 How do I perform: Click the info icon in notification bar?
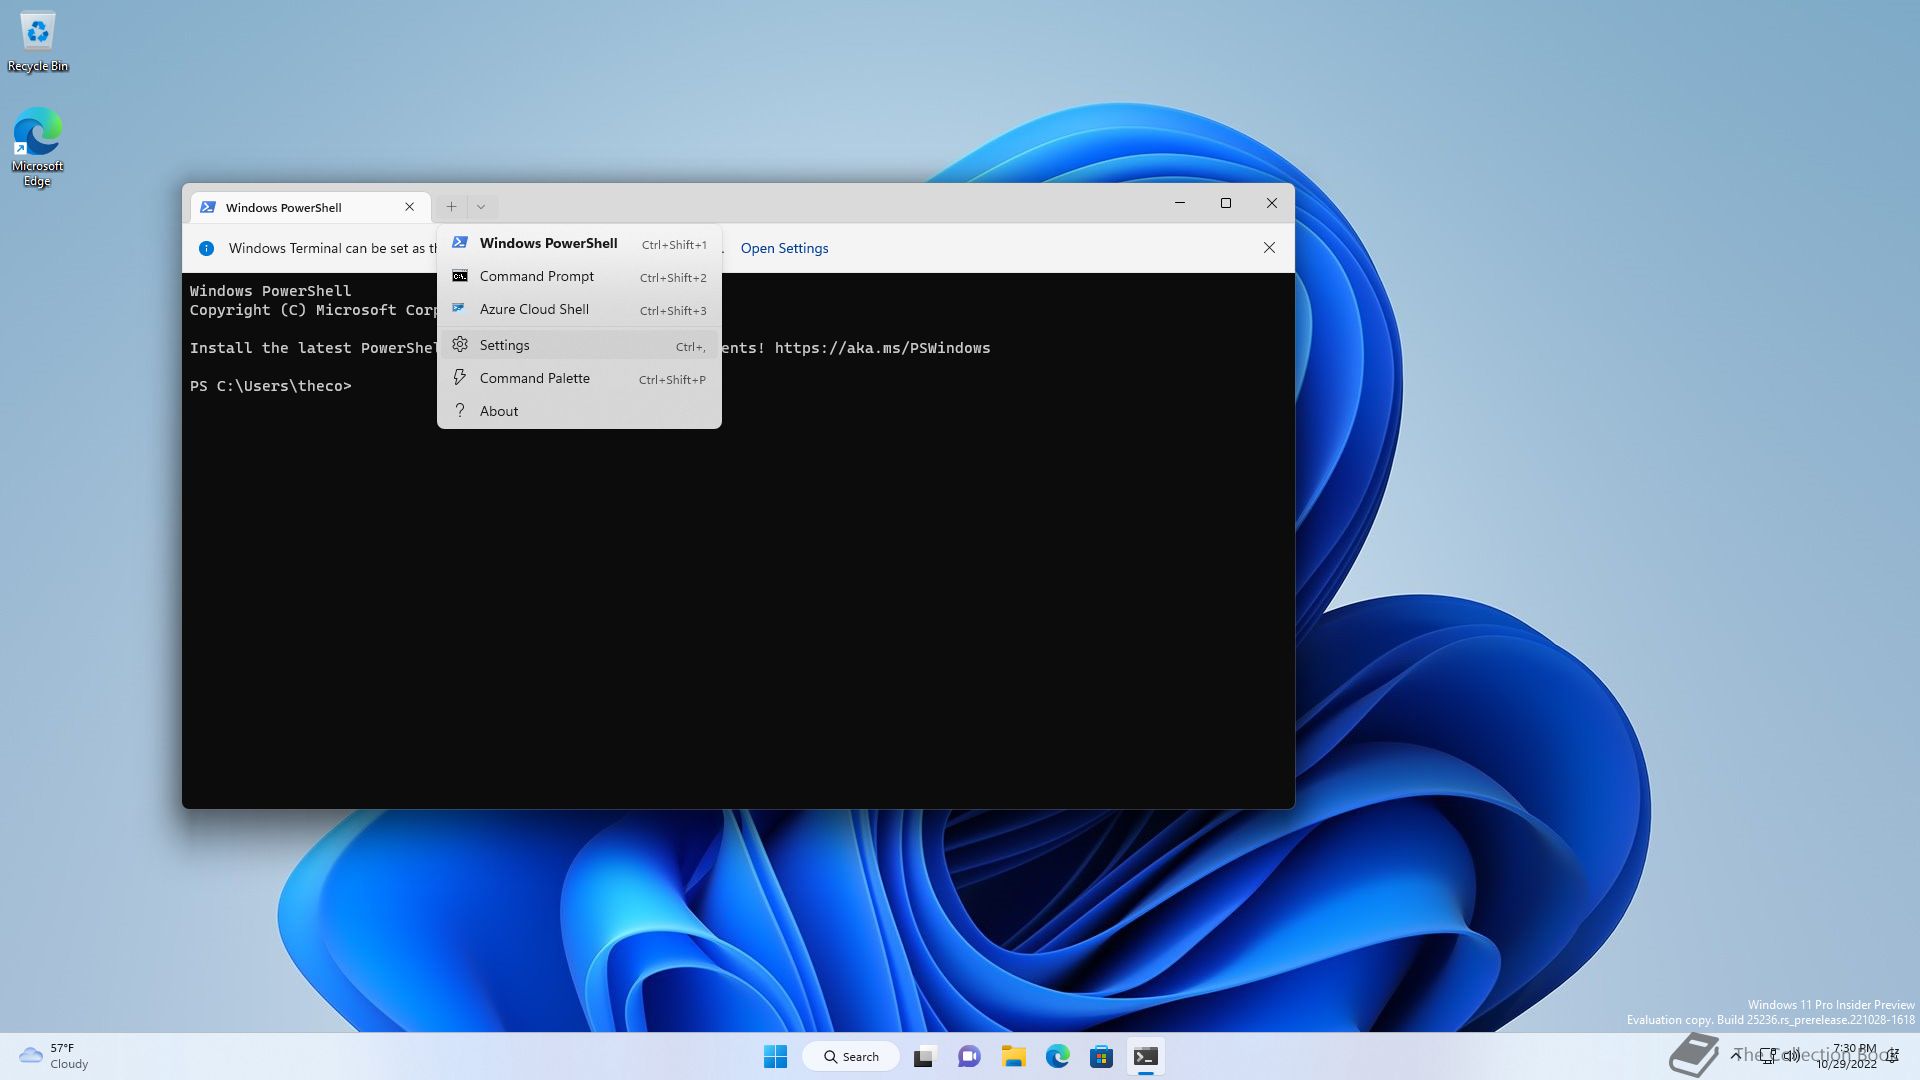click(206, 248)
